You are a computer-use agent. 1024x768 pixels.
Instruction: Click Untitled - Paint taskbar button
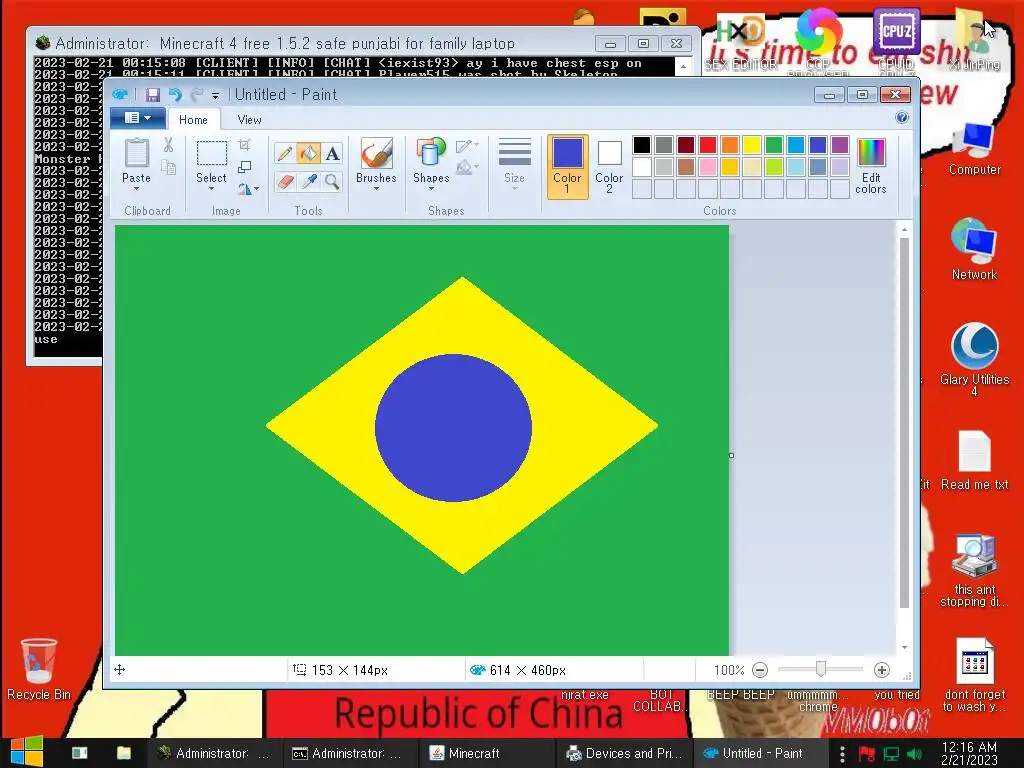click(x=759, y=753)
